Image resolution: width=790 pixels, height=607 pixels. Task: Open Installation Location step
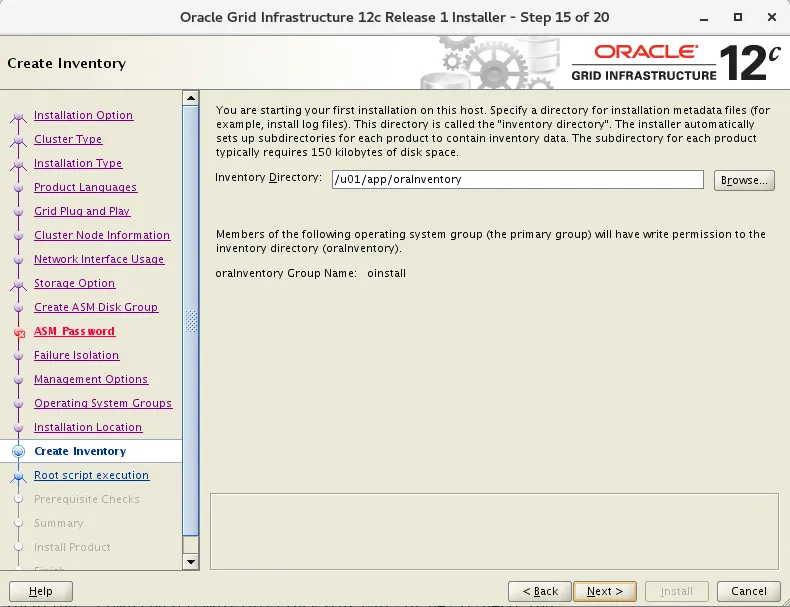pos(88,427)
